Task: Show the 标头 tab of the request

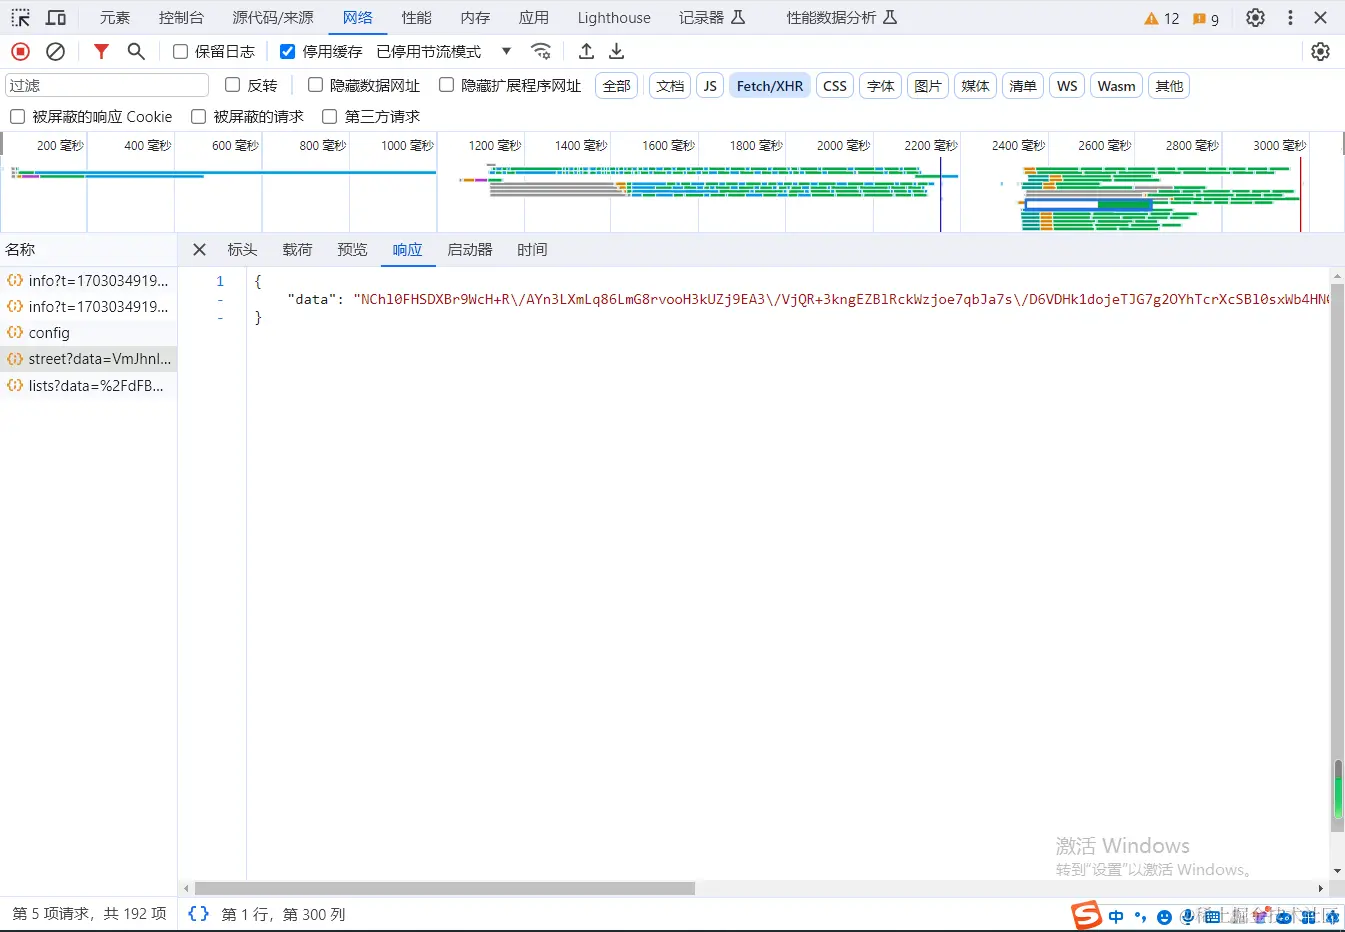Action: [x=242, y=250]
